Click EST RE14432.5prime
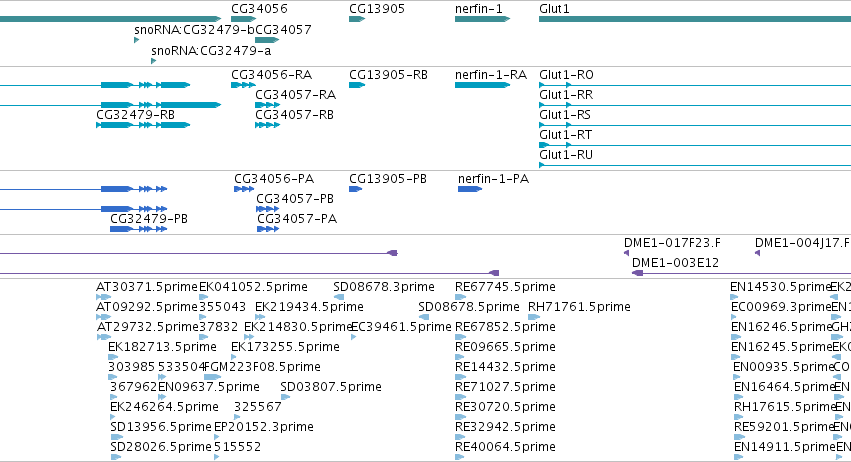This screenshot has width=851, height=462. (x=505, y=368)
